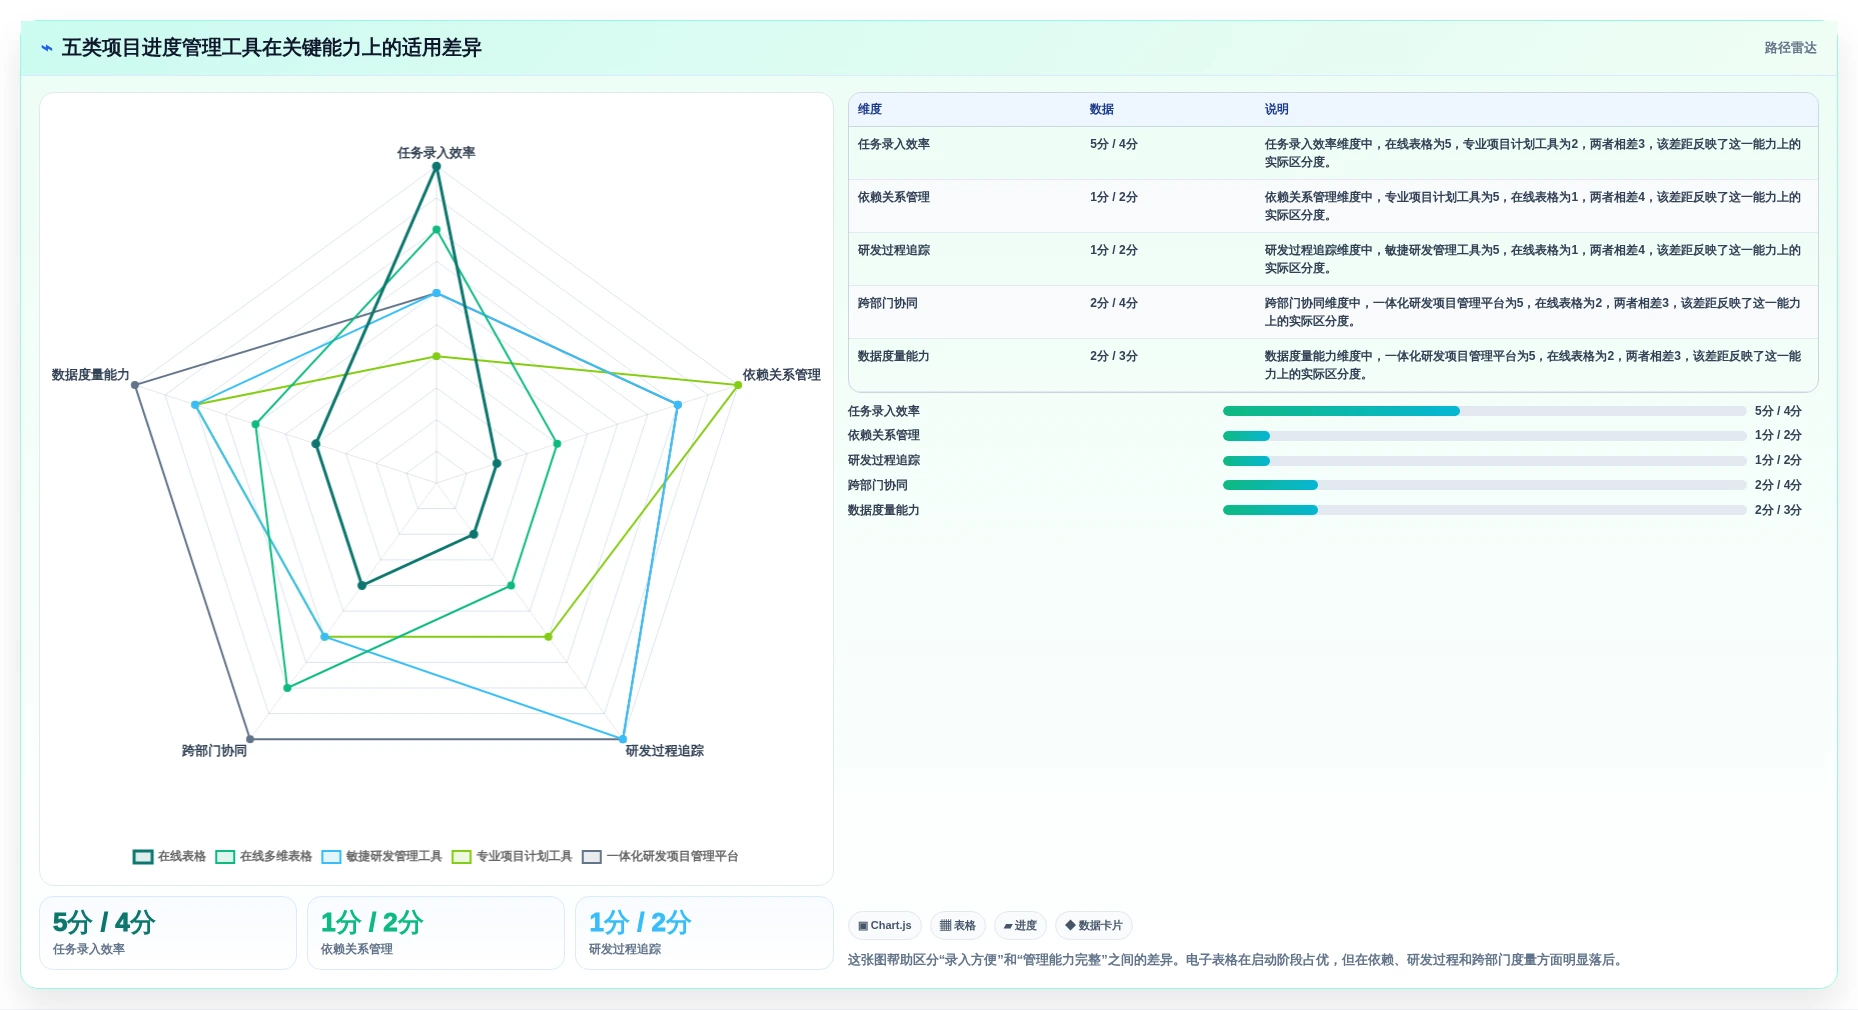The image size is (1858, 1010).
Task: Click the 跨部门协同 radar axis label
Action: pyautogui.click(x=214, y=751)
